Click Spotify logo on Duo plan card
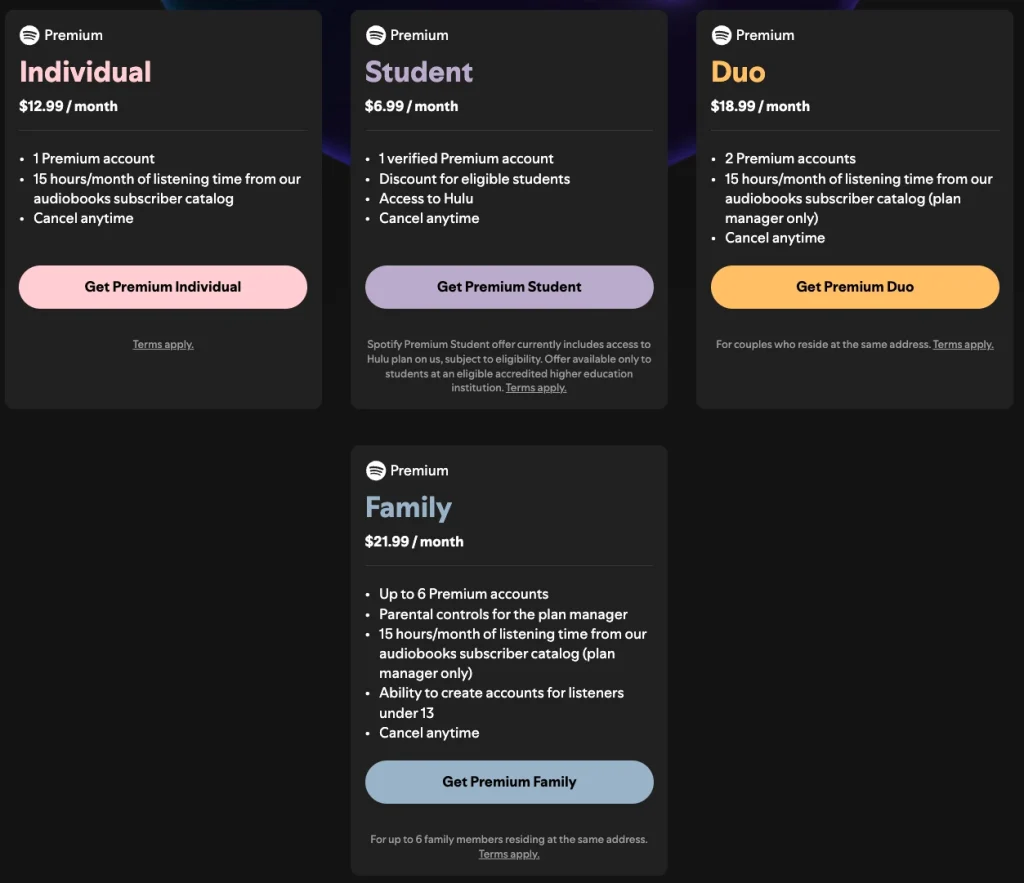Image resolution: width=1024 pixels, height=883 pixels. [721, 35]
